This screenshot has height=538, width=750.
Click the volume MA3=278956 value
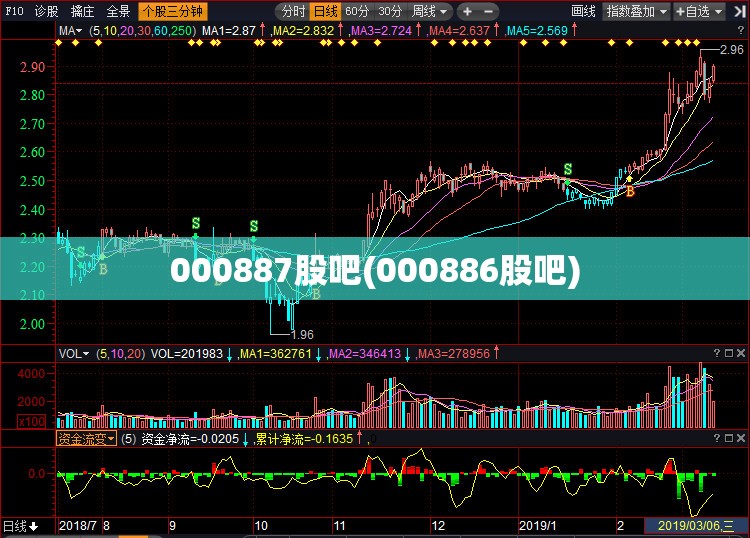[454, 354]
